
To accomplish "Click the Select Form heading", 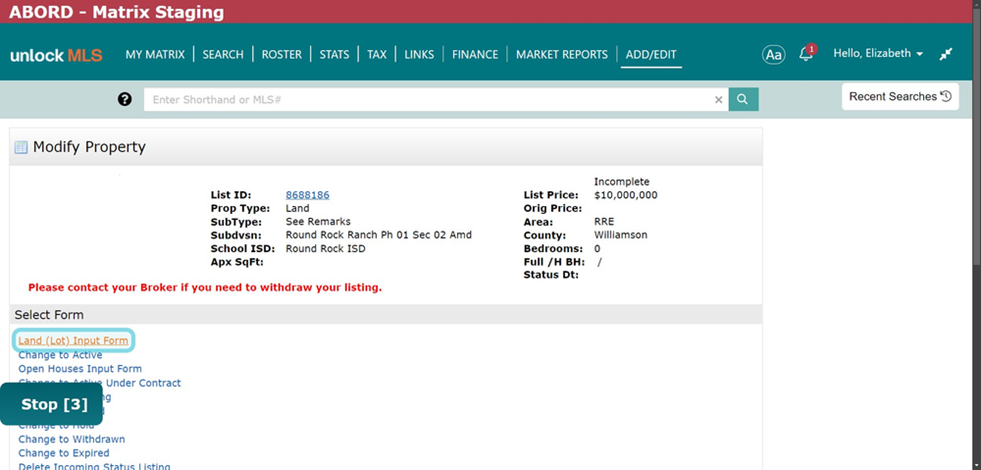I will 49,315.
